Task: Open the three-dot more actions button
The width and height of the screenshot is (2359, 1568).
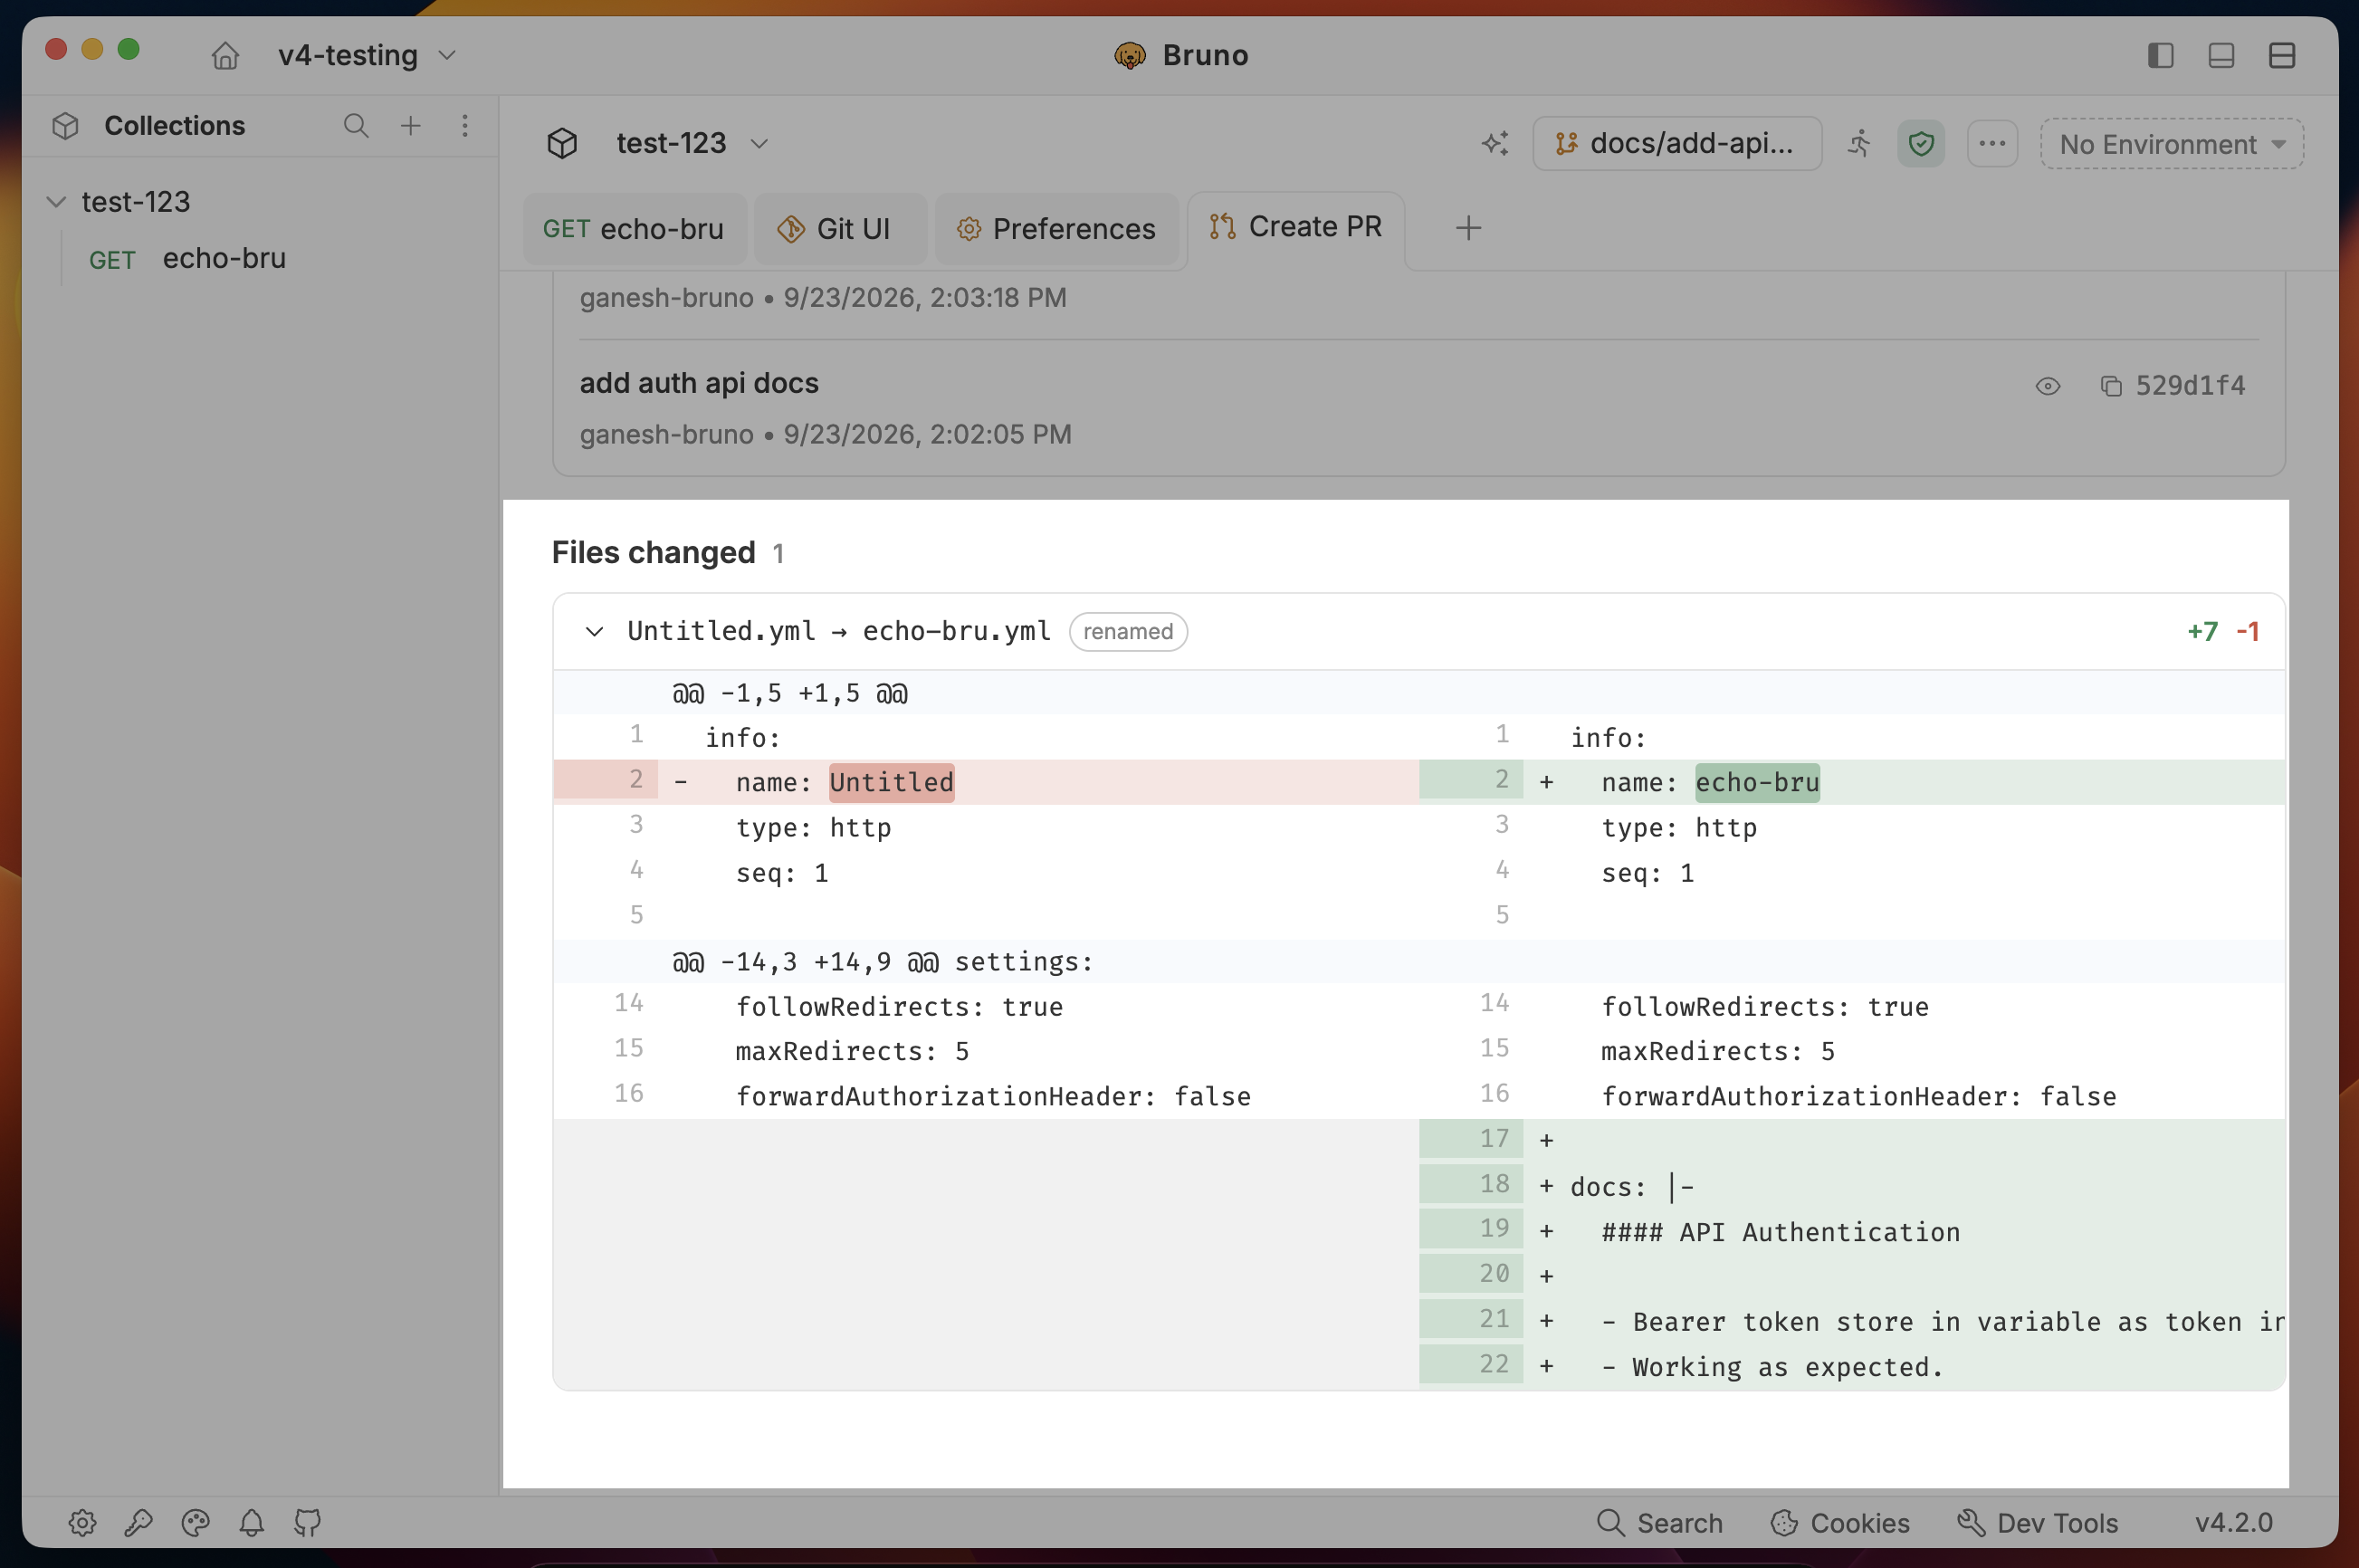Action: pyautogui.click(x=1992, y=143)
